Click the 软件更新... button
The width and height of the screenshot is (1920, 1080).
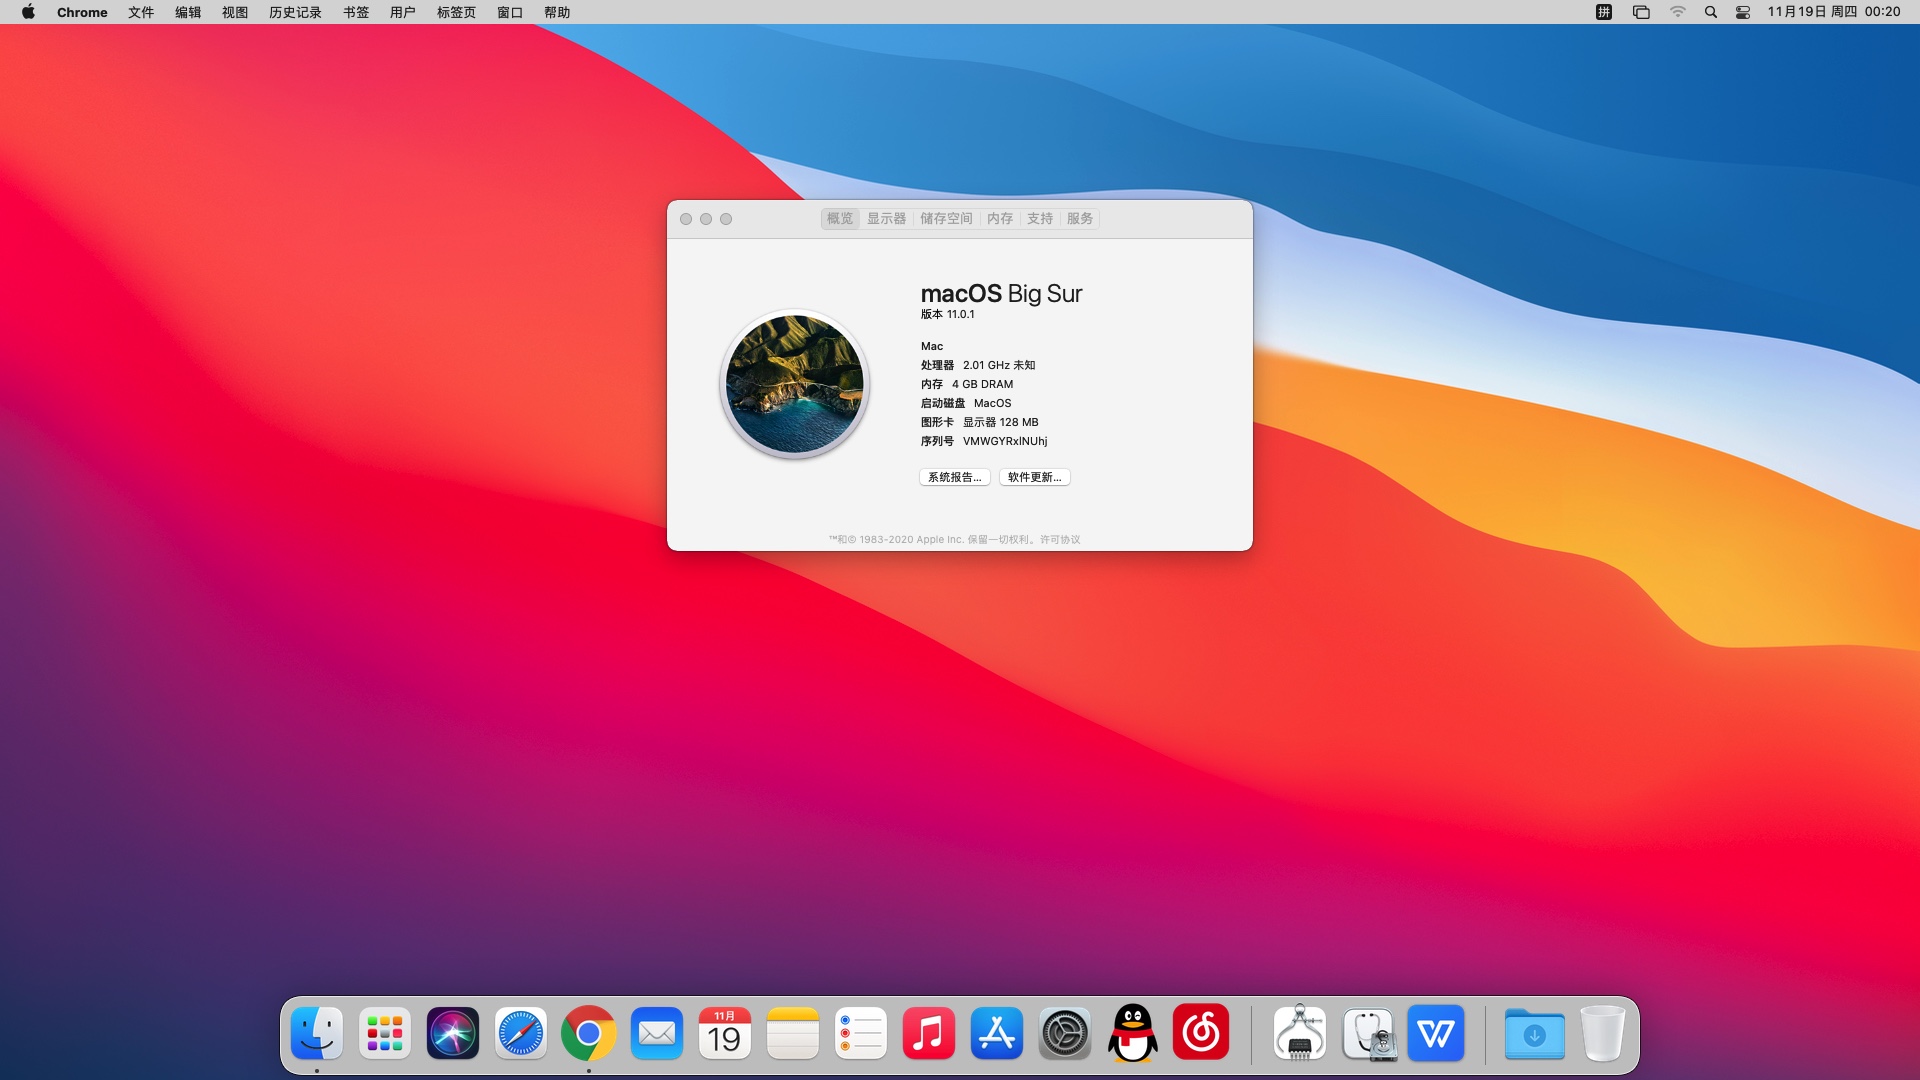pyautogui.click(x=1034, y=477)
